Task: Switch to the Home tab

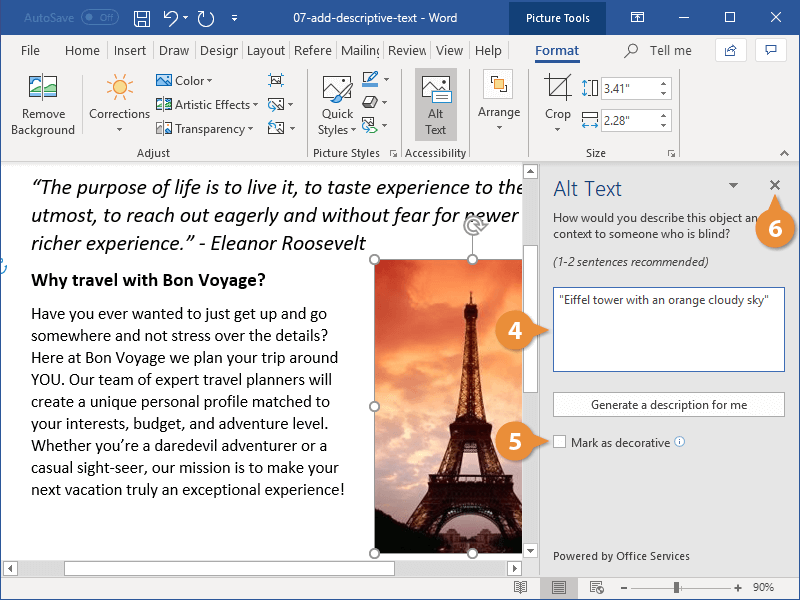Action: pos(82,51)
